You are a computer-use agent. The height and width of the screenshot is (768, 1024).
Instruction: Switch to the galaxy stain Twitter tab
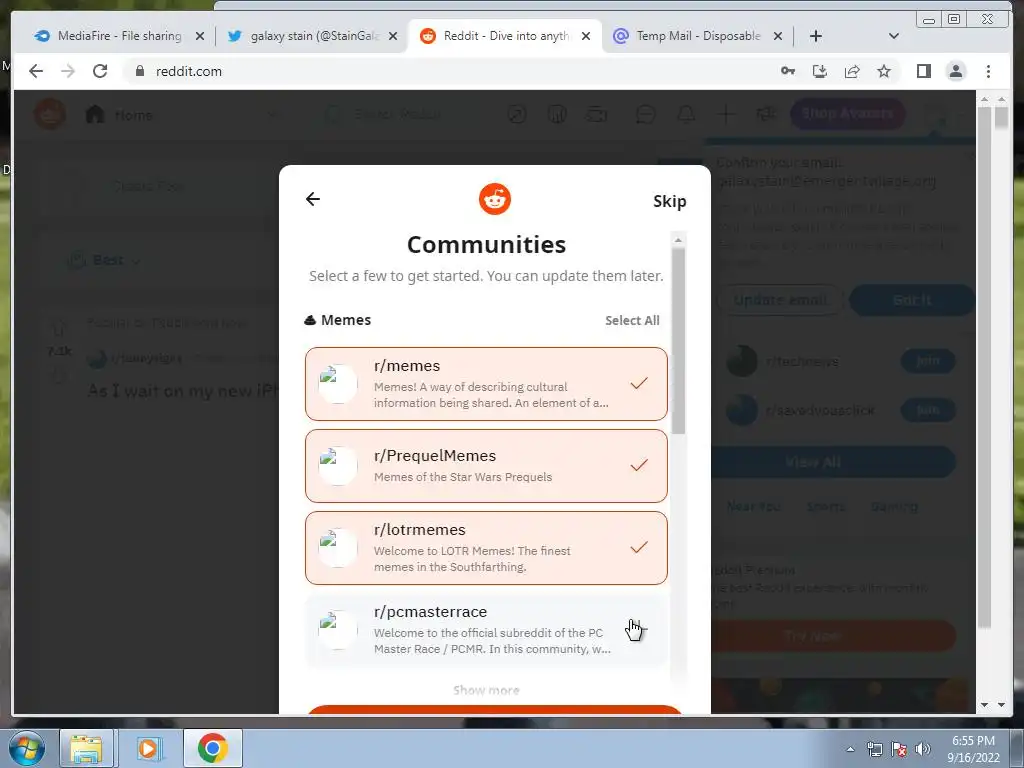click(x=313, y=36)
